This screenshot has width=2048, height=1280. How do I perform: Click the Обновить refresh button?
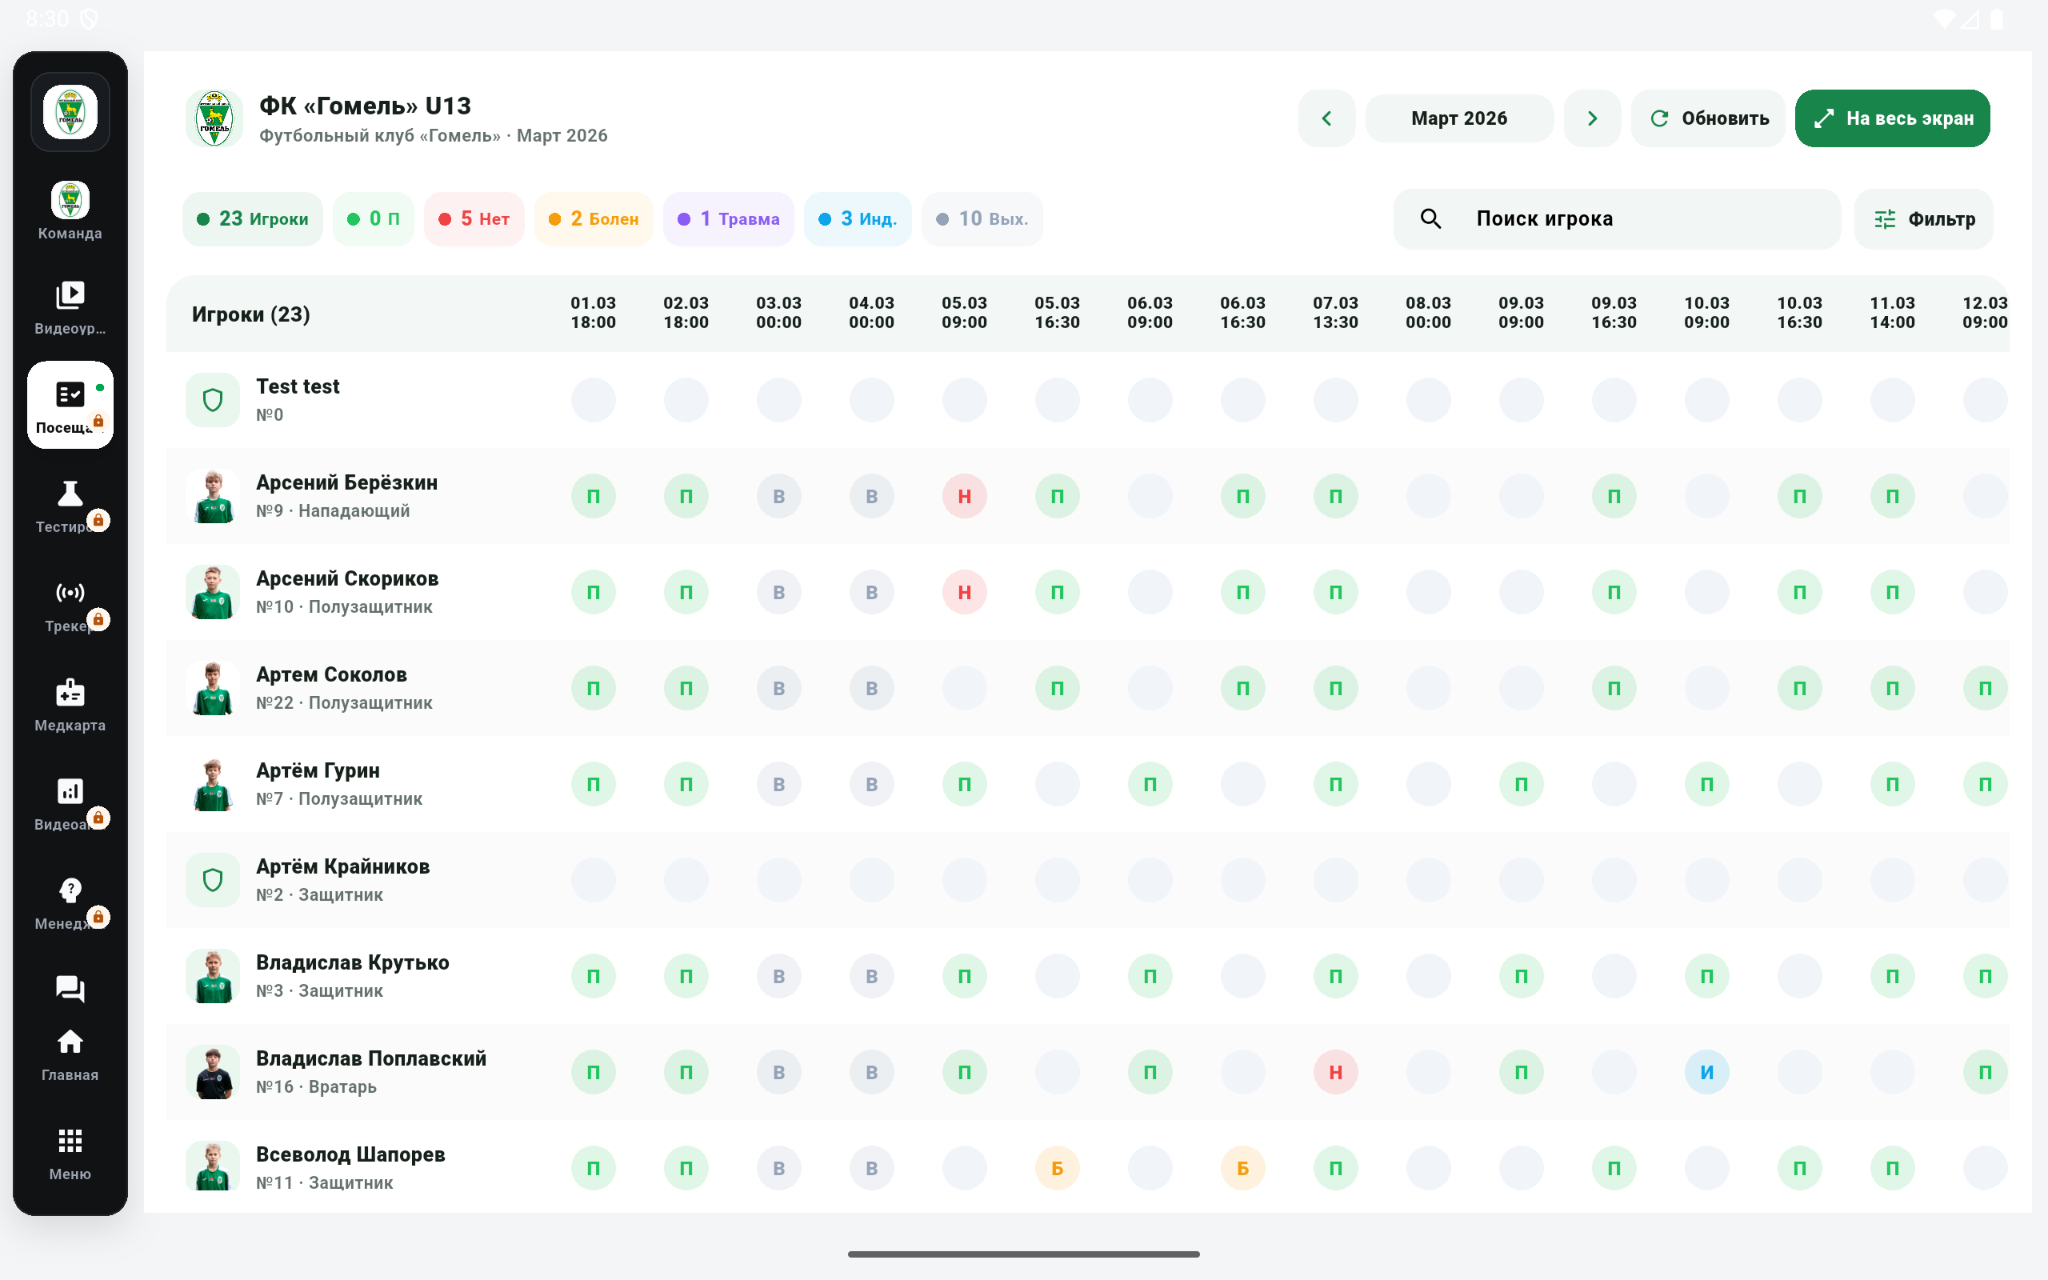[1709, 118]
